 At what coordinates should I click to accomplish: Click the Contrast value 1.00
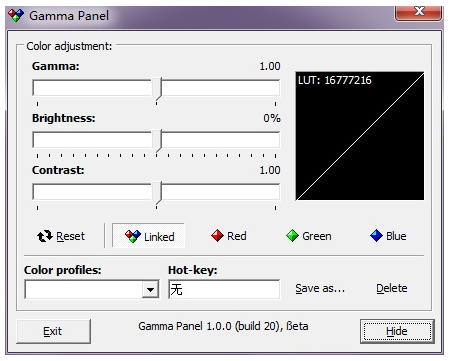click(x=270, y=170)
